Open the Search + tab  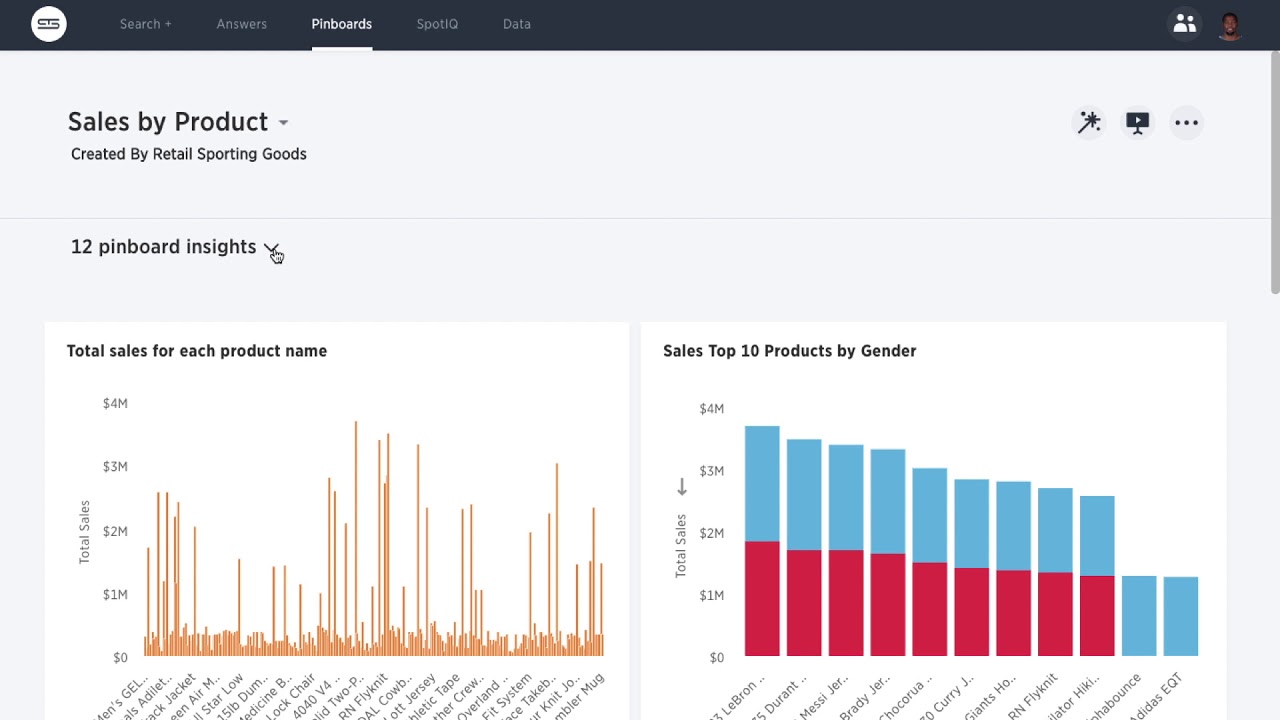point(145,24)
